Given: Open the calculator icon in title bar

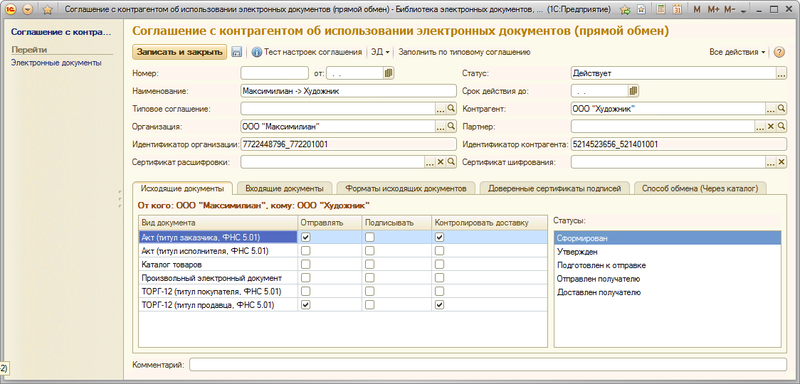Looking at the screenshot, I should [x=661, y=9].
